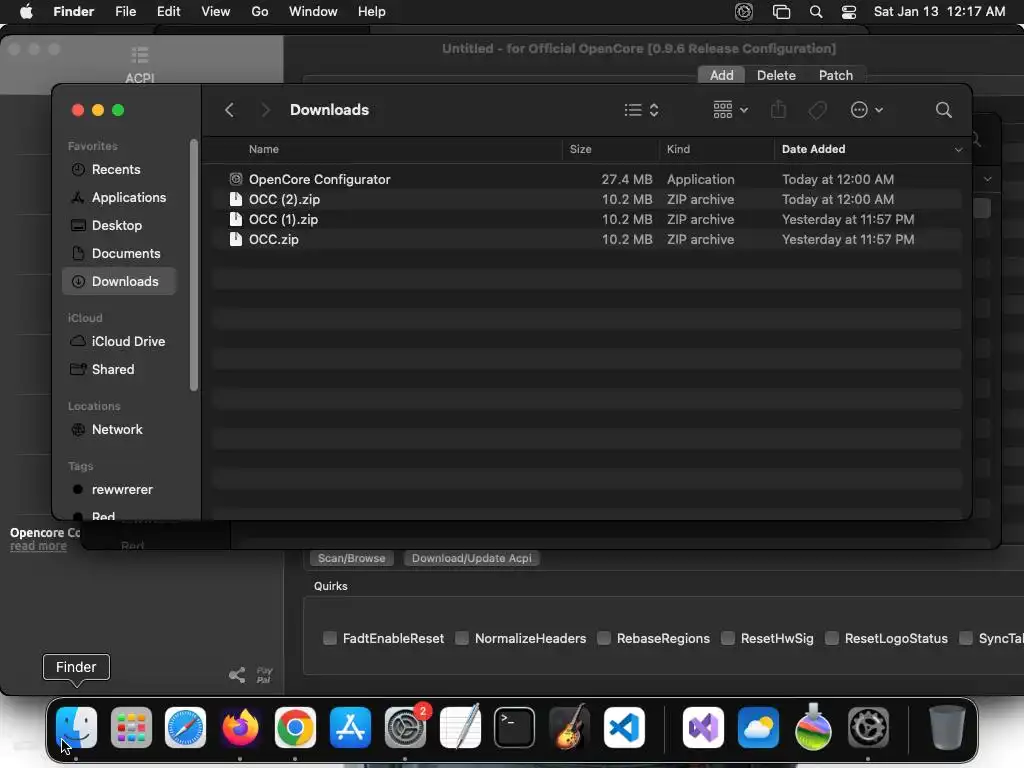1024x768 pixels.
Task: Click the Patch tab in OpenCore Configurator
Action: click(x=836, y=75)
